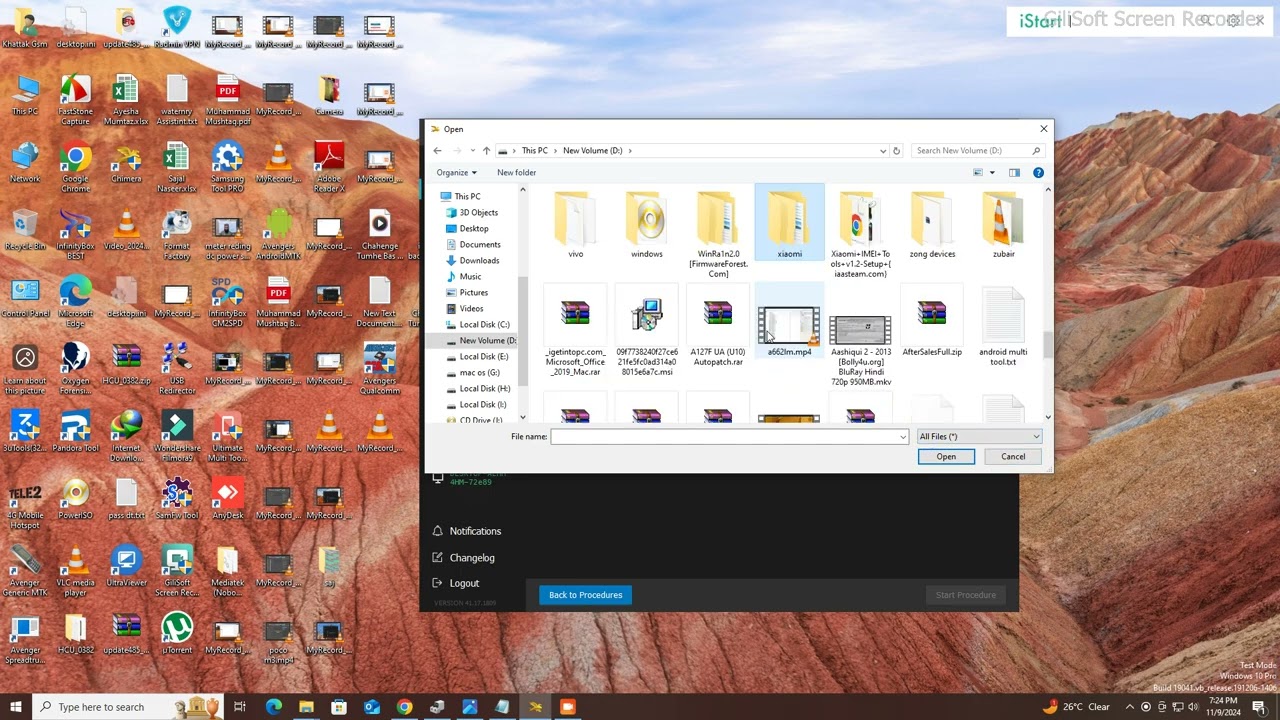Expand the address bar history dropdown
This screenshot has width=1280, height=720.
[883, 151]
